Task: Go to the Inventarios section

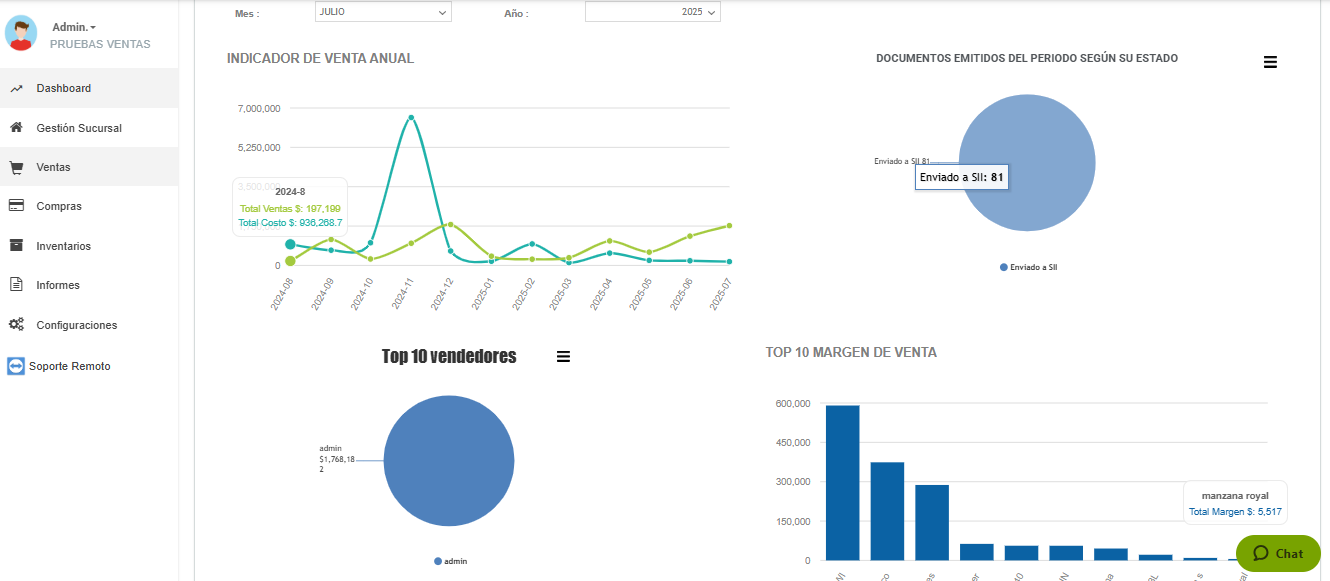Action: [x=63, y=246]
